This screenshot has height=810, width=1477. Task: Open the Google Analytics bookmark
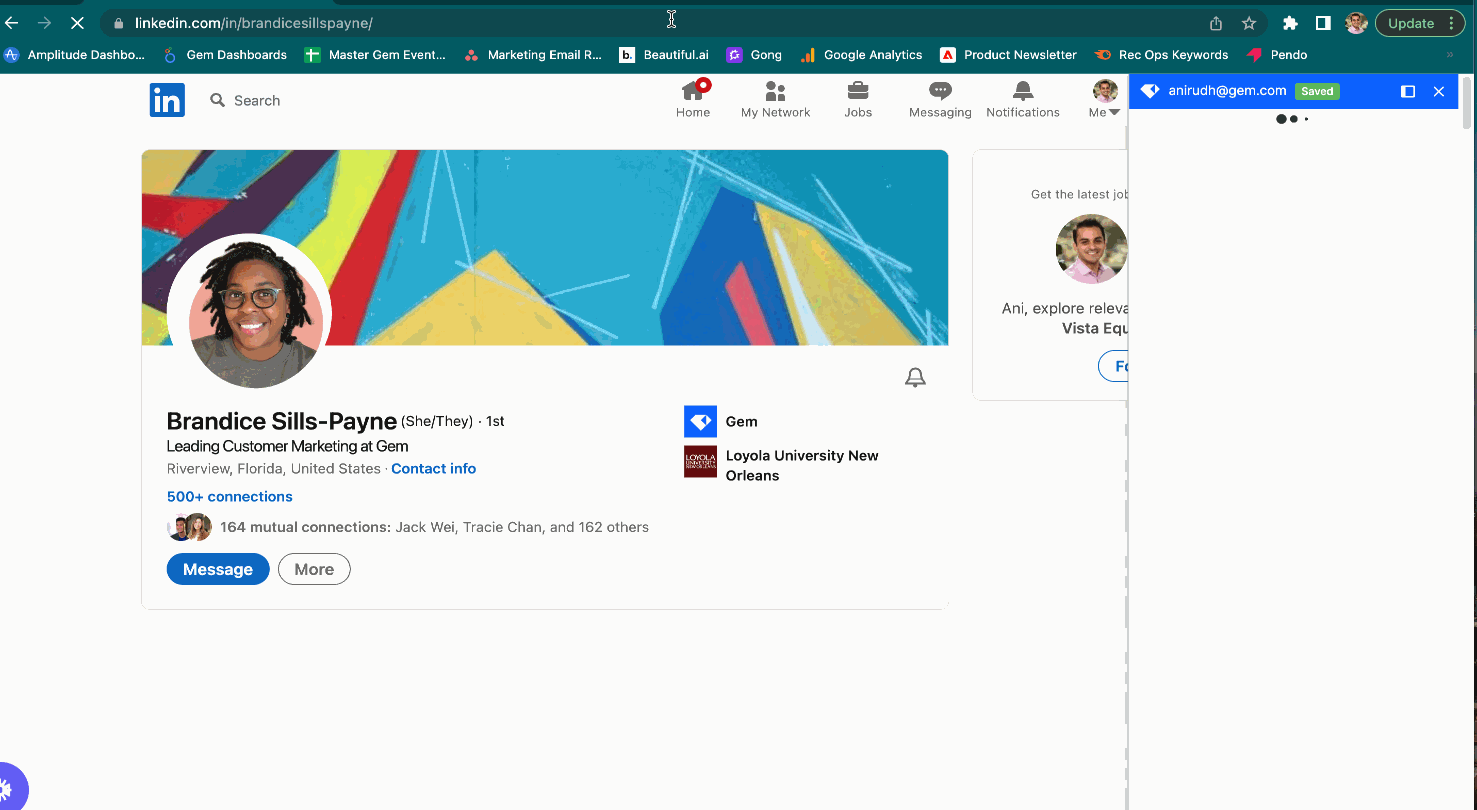tap(861, 55)
